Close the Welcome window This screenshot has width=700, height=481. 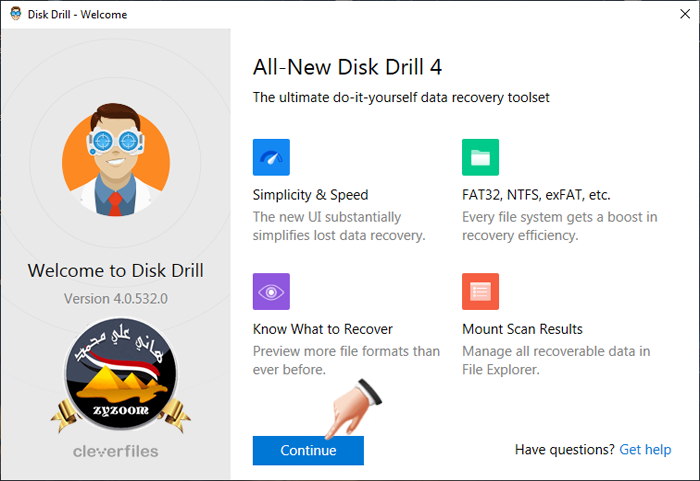(x=685, y=14)
